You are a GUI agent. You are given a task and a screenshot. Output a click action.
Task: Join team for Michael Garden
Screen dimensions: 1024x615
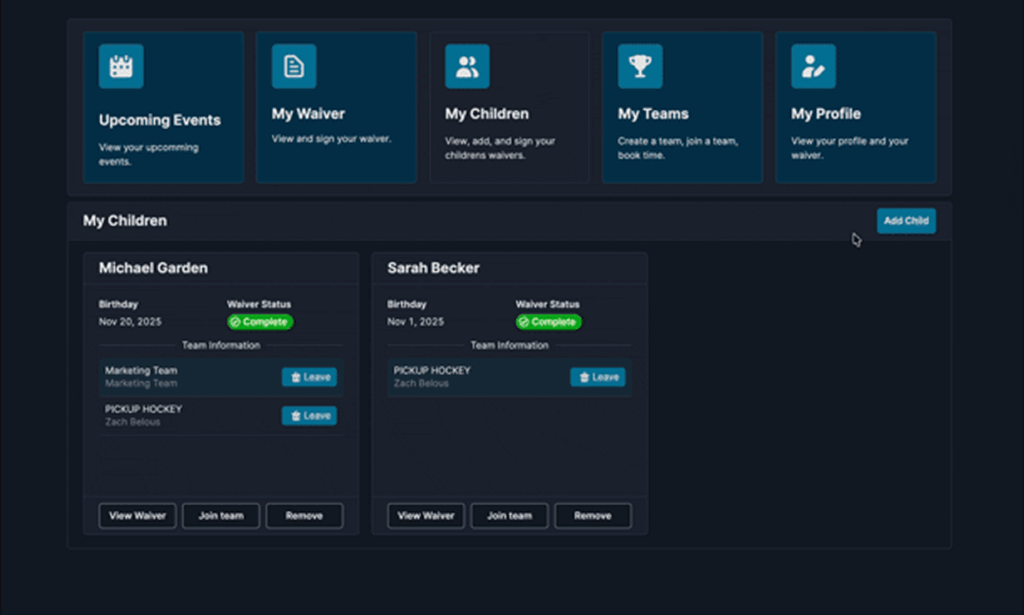pos(221,516)
